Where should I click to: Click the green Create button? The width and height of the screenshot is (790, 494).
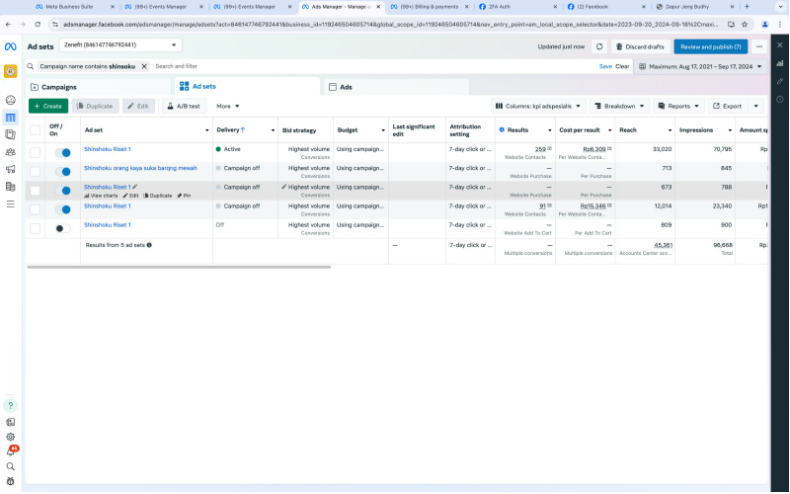(48, 106)
